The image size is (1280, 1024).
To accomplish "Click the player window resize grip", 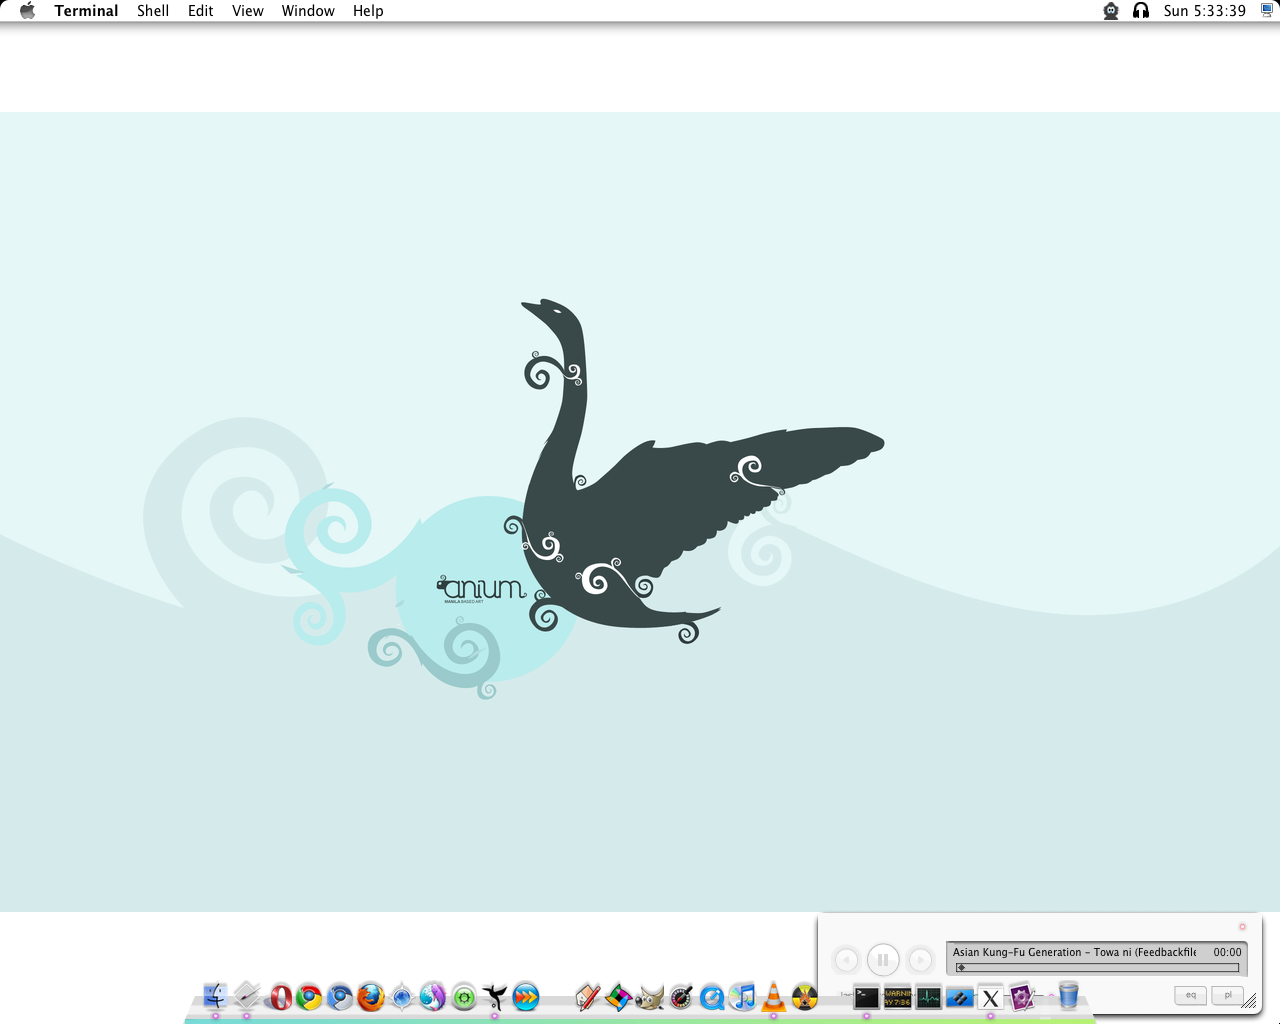I will tap(1250, 1000).
